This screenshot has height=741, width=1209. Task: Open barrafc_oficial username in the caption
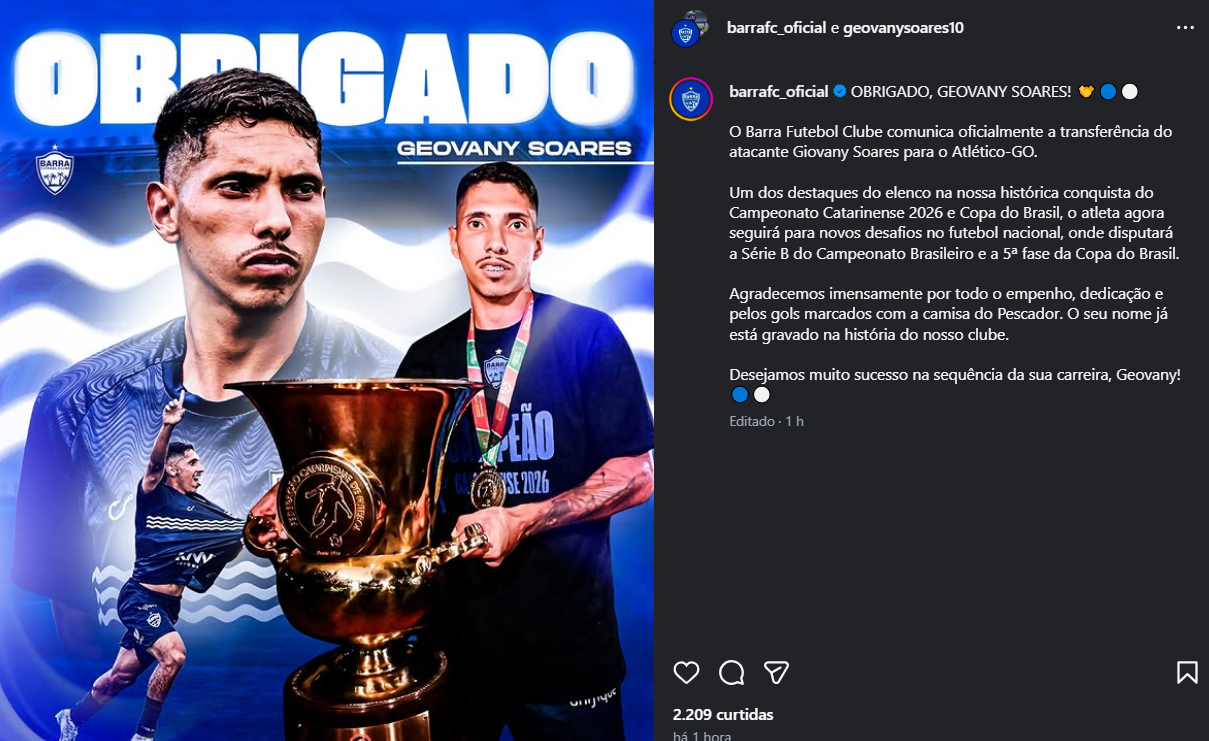point(779,91)
